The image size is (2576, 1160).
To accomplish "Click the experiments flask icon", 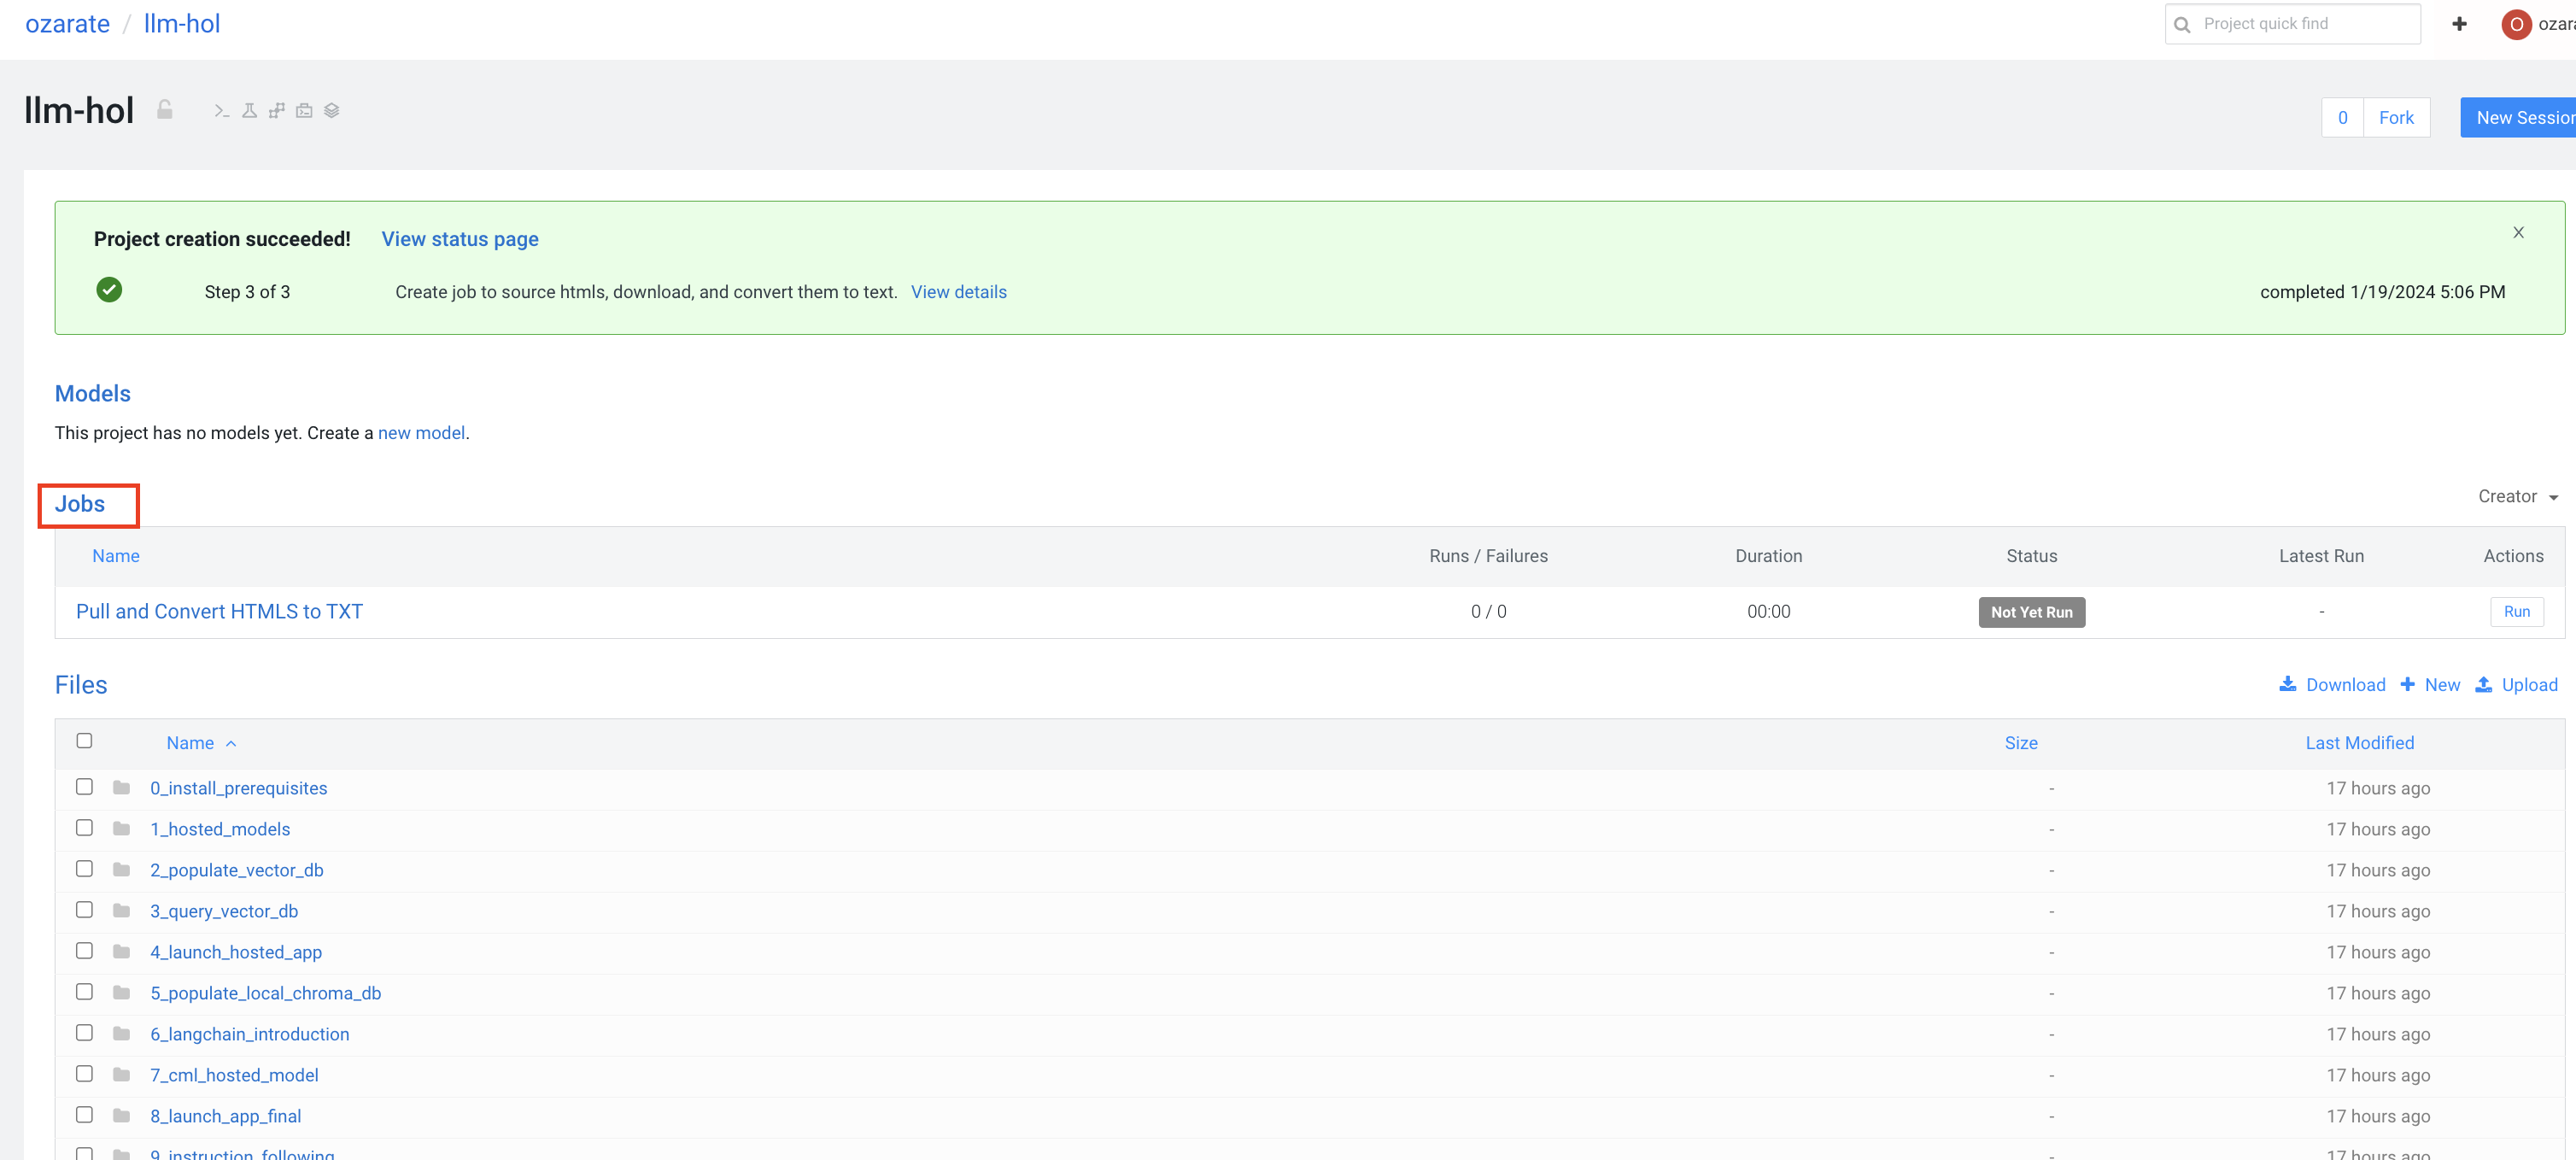I will coord(249,111).
